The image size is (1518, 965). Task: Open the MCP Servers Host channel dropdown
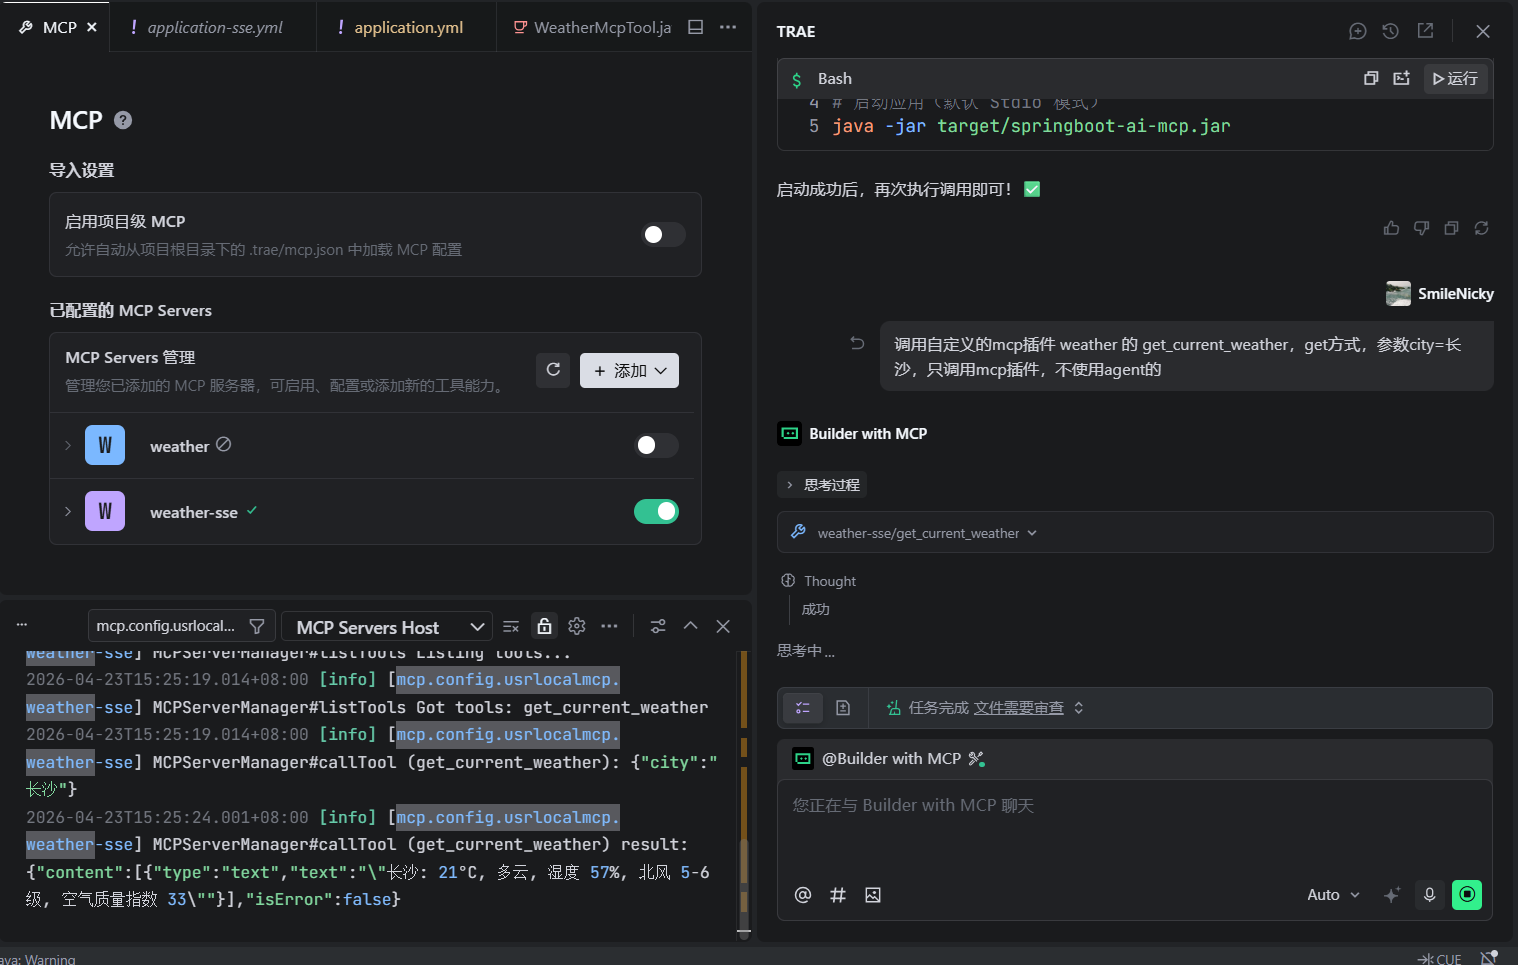(x=387, y=627)
